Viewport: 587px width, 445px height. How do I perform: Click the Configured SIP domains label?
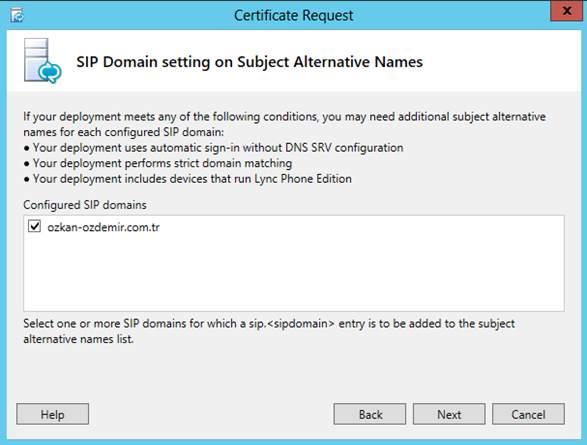[85, 205]
